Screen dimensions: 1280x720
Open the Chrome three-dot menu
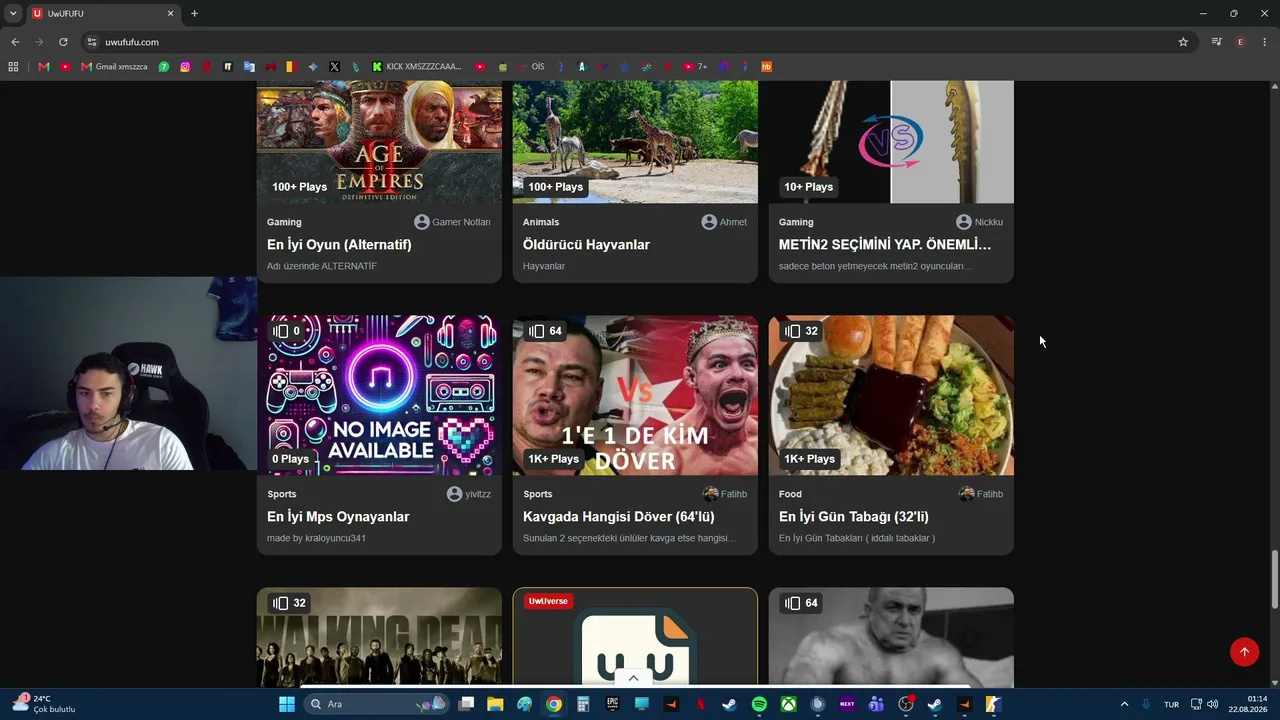[x=1265, y=42]
